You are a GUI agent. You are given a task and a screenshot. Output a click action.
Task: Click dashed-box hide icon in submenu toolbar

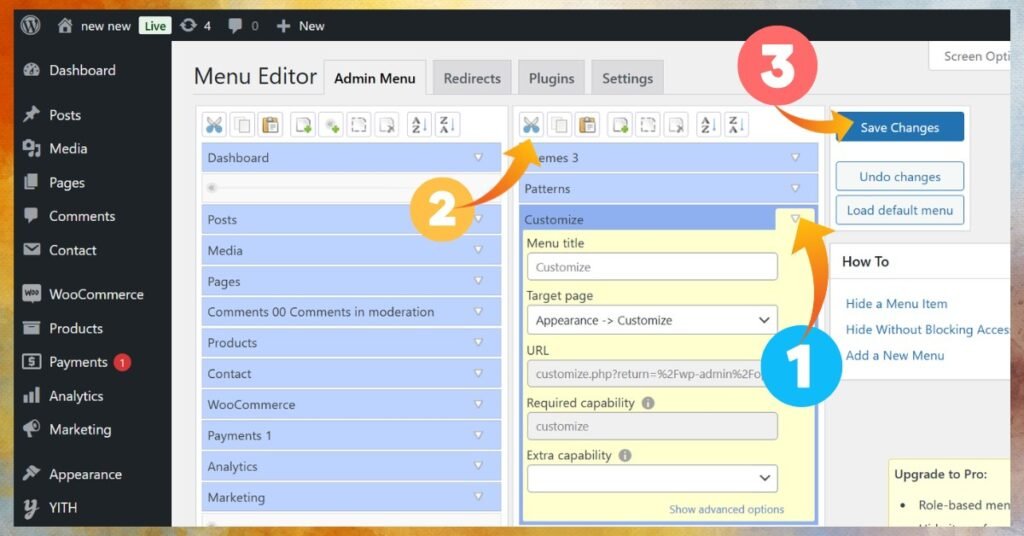[x=648, y=125]
